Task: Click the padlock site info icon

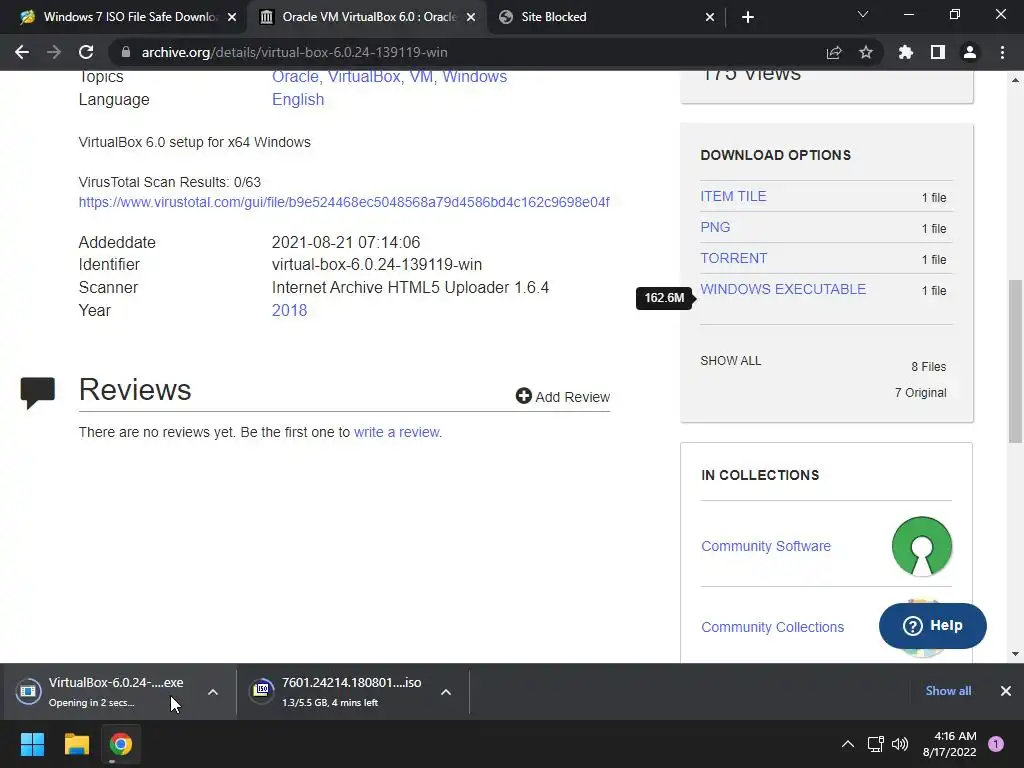Action: click(126, 52)
